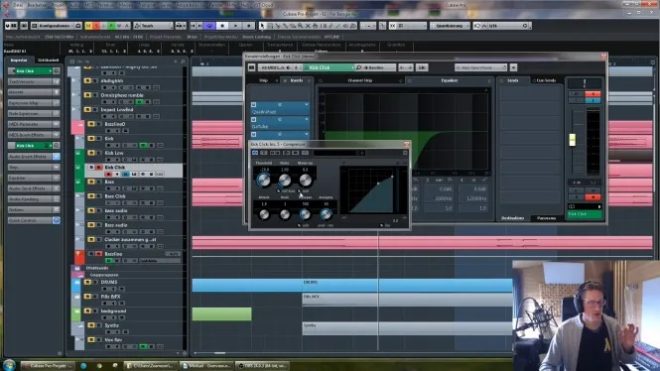Image resolution: width=660 pixels, height=371 pixels.
Task: Click the channel settings volume fader handle
Action: click(x=572, y=140)
